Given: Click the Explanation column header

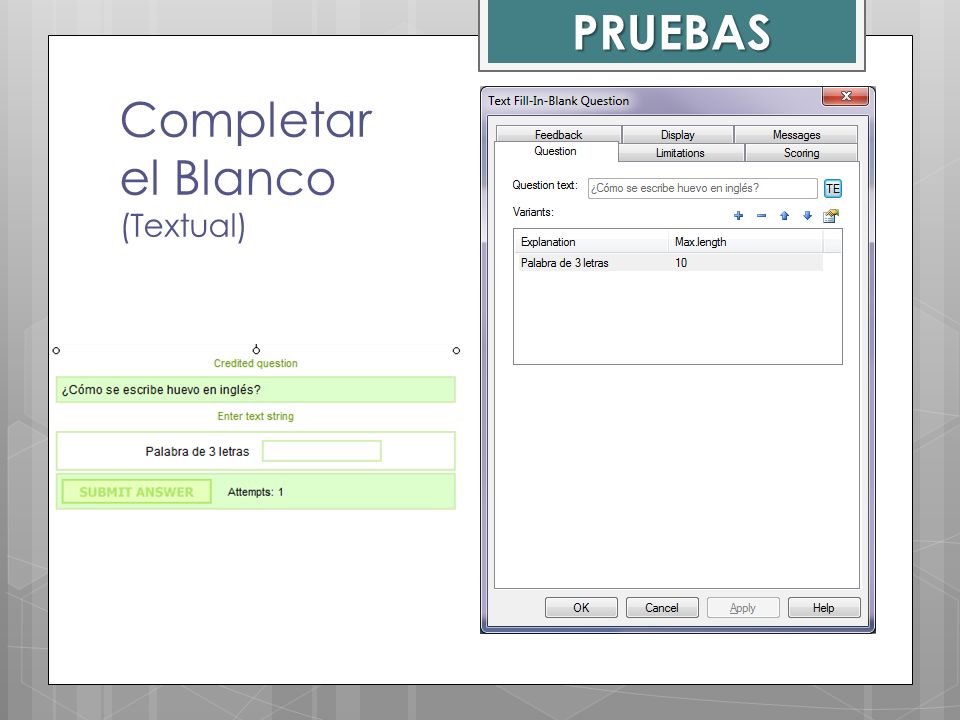Looking at the screenshot, I should [591, 242].
